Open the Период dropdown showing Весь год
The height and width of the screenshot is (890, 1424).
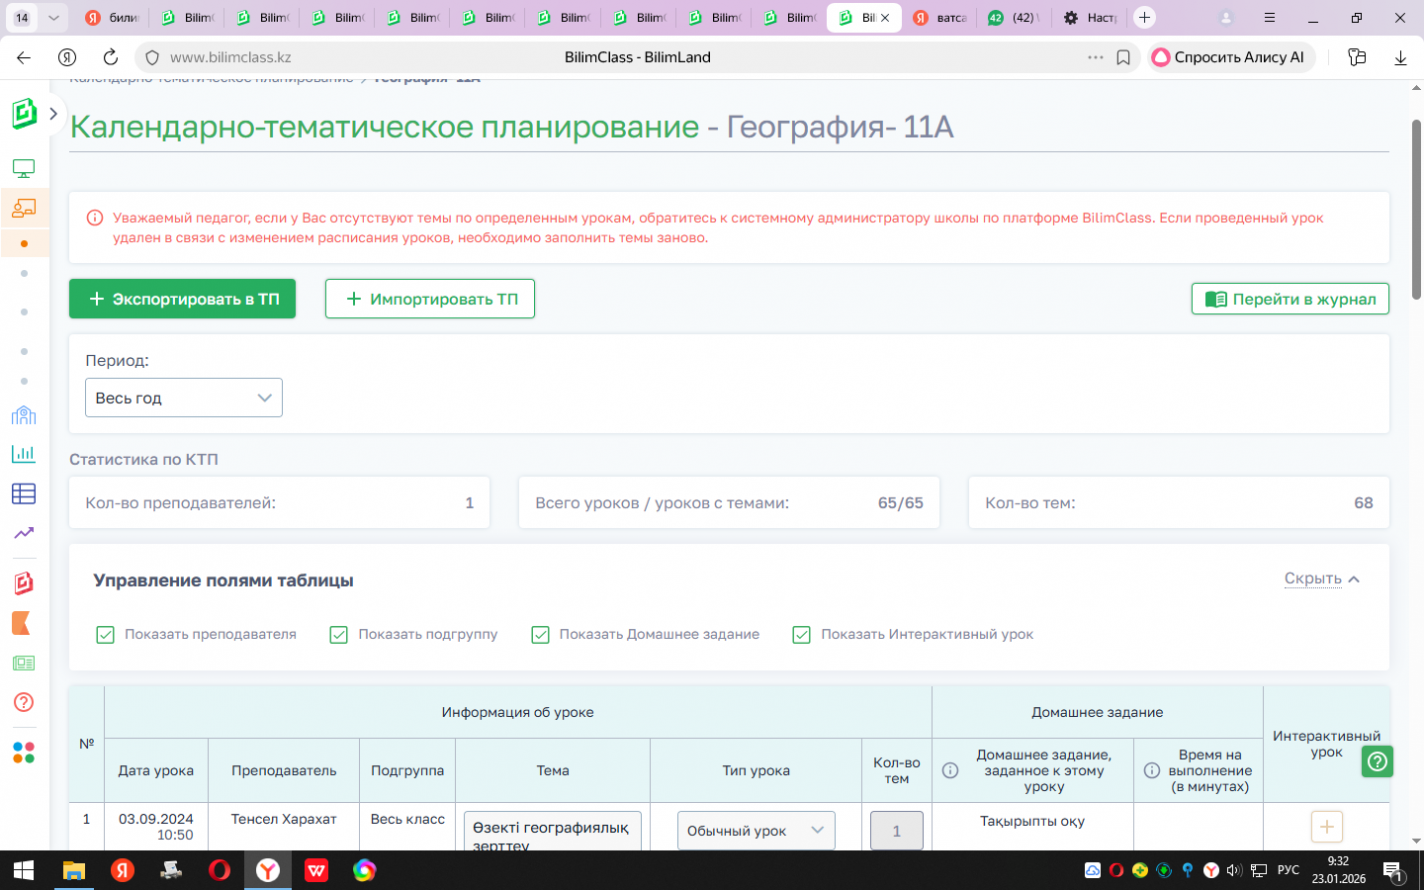tap(183, 398)
